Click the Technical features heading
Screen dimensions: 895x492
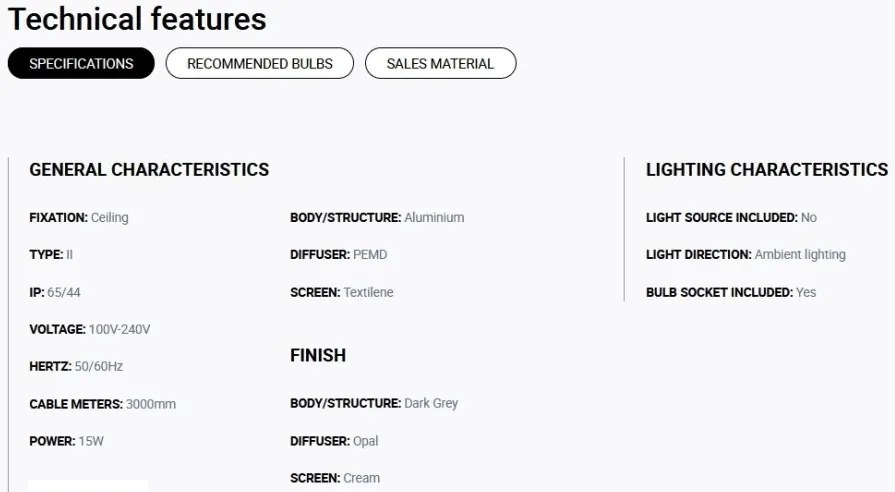point(137,19)
